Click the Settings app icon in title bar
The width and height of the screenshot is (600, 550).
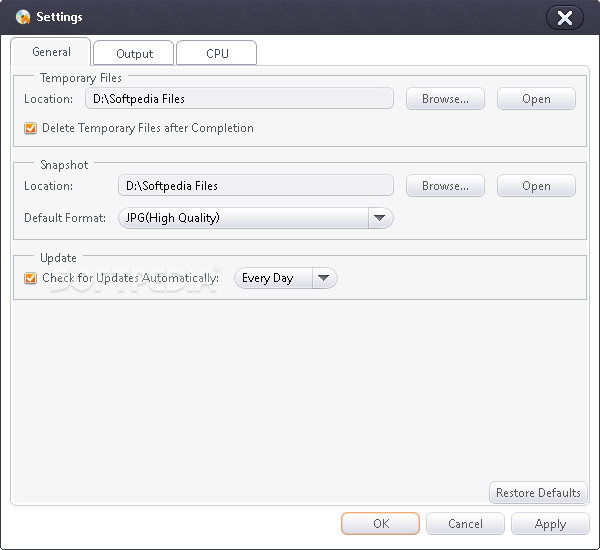tap(23, 17)
